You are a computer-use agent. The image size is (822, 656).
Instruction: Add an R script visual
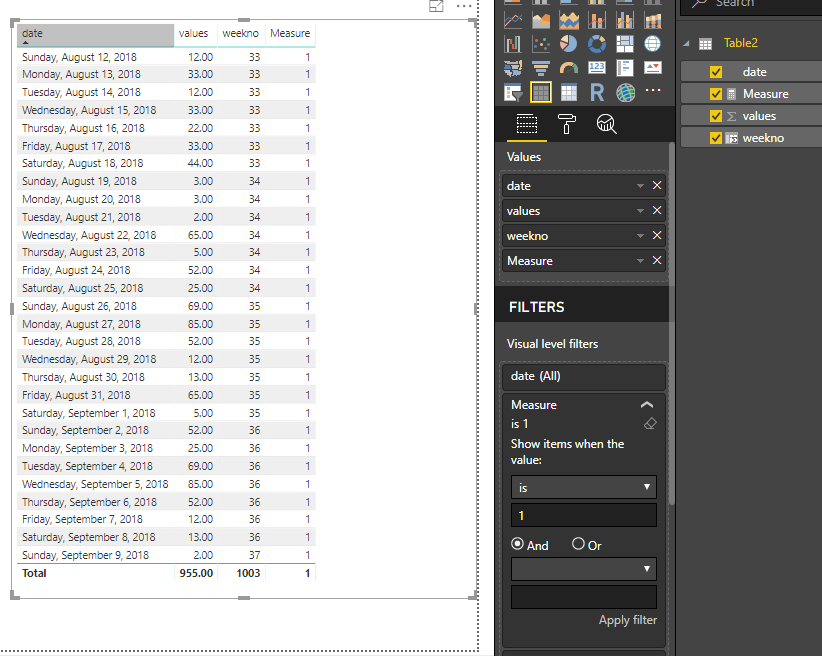[597, 93]
